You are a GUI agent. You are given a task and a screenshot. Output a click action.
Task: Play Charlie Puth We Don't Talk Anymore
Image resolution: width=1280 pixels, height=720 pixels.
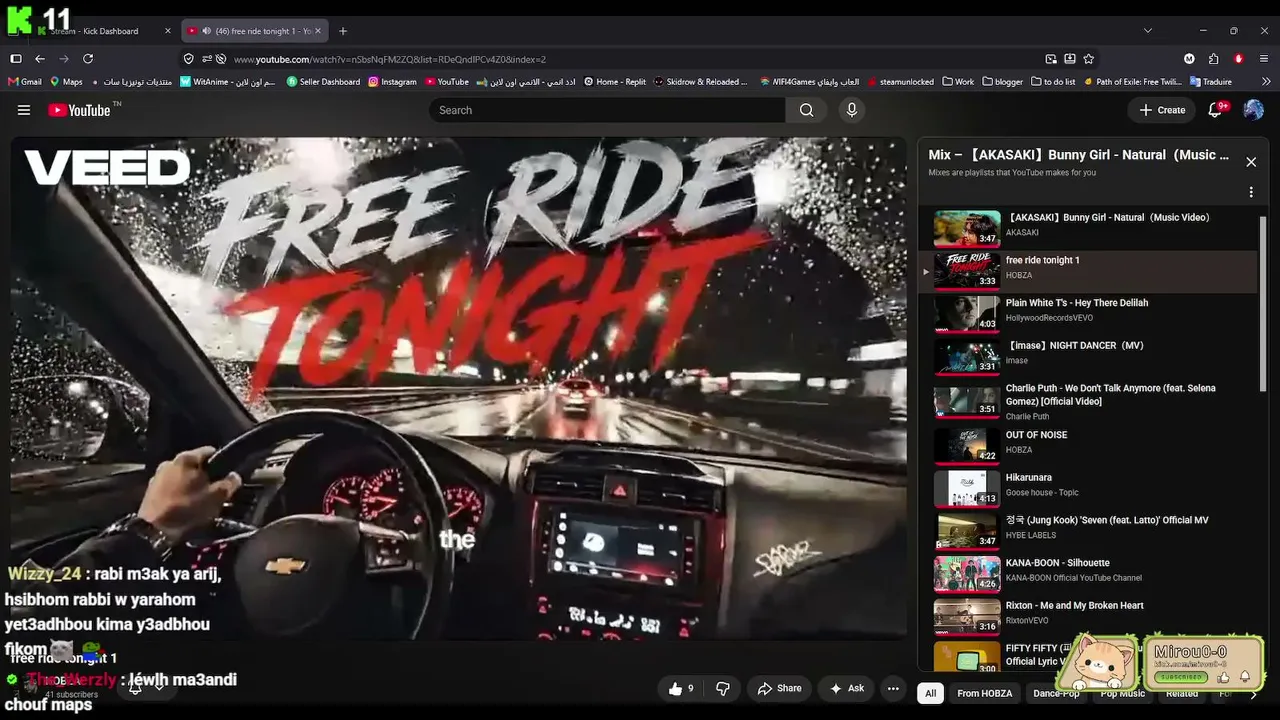(1090, 401)
